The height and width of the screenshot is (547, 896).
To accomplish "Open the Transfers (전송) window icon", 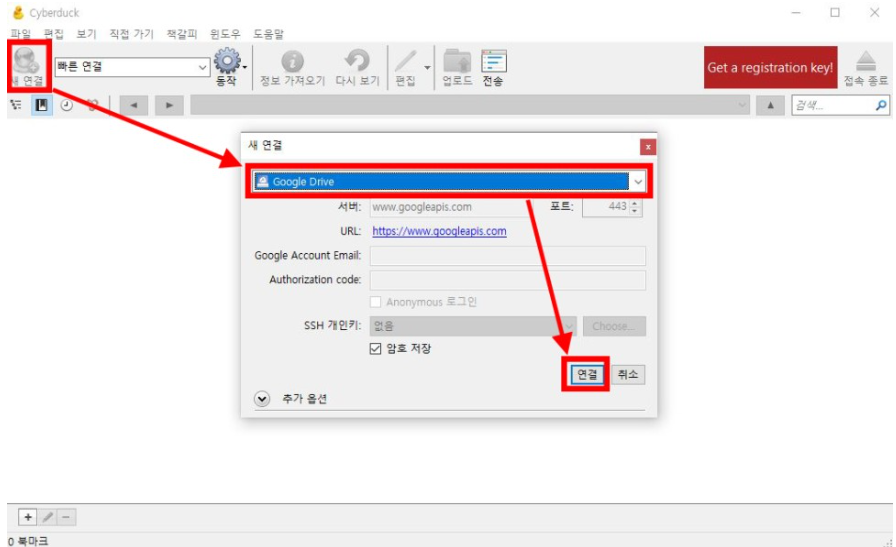I will coord(493,67).
